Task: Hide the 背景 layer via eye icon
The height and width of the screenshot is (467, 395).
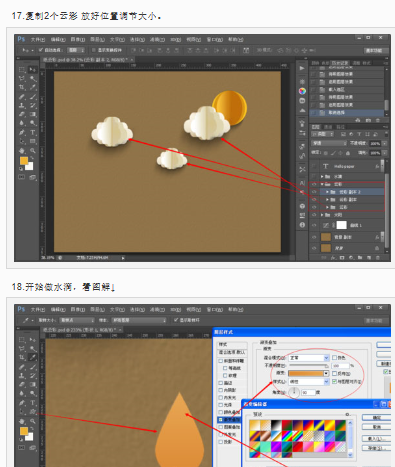Action: click(x=314, y=248)
